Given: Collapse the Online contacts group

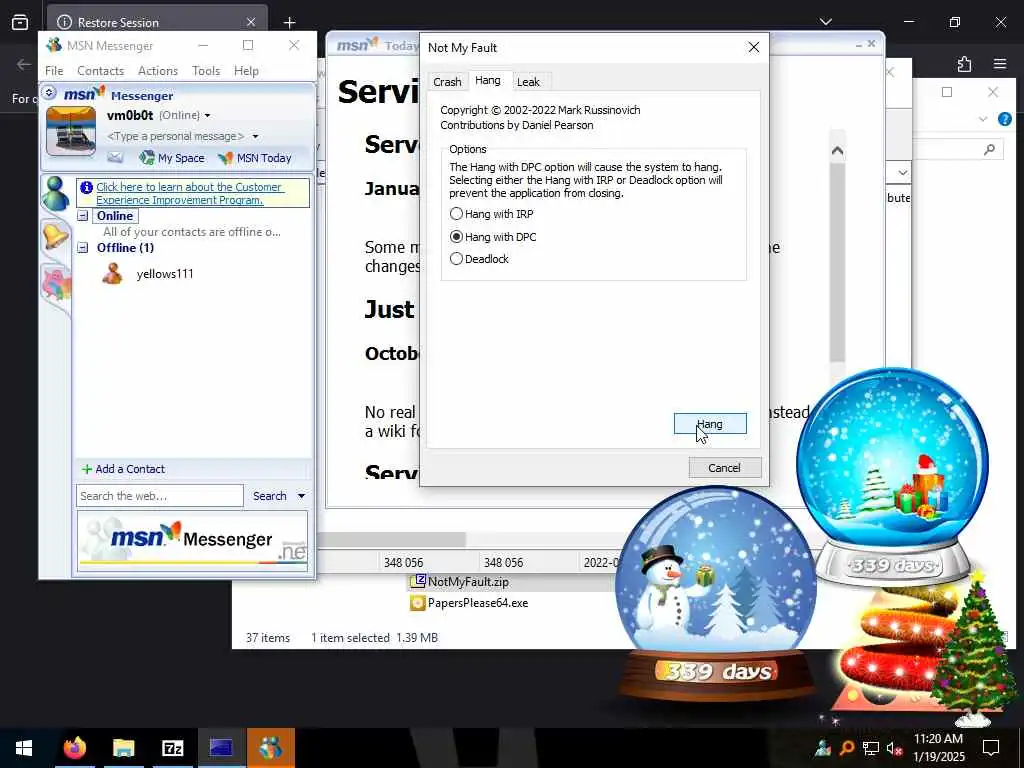Looking at the screenshot, I should 83,216.
